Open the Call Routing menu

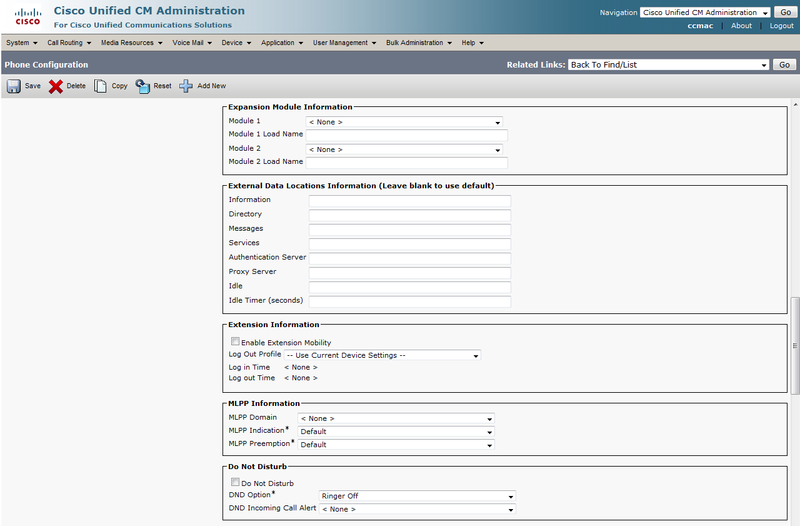[x=69, y=43]
